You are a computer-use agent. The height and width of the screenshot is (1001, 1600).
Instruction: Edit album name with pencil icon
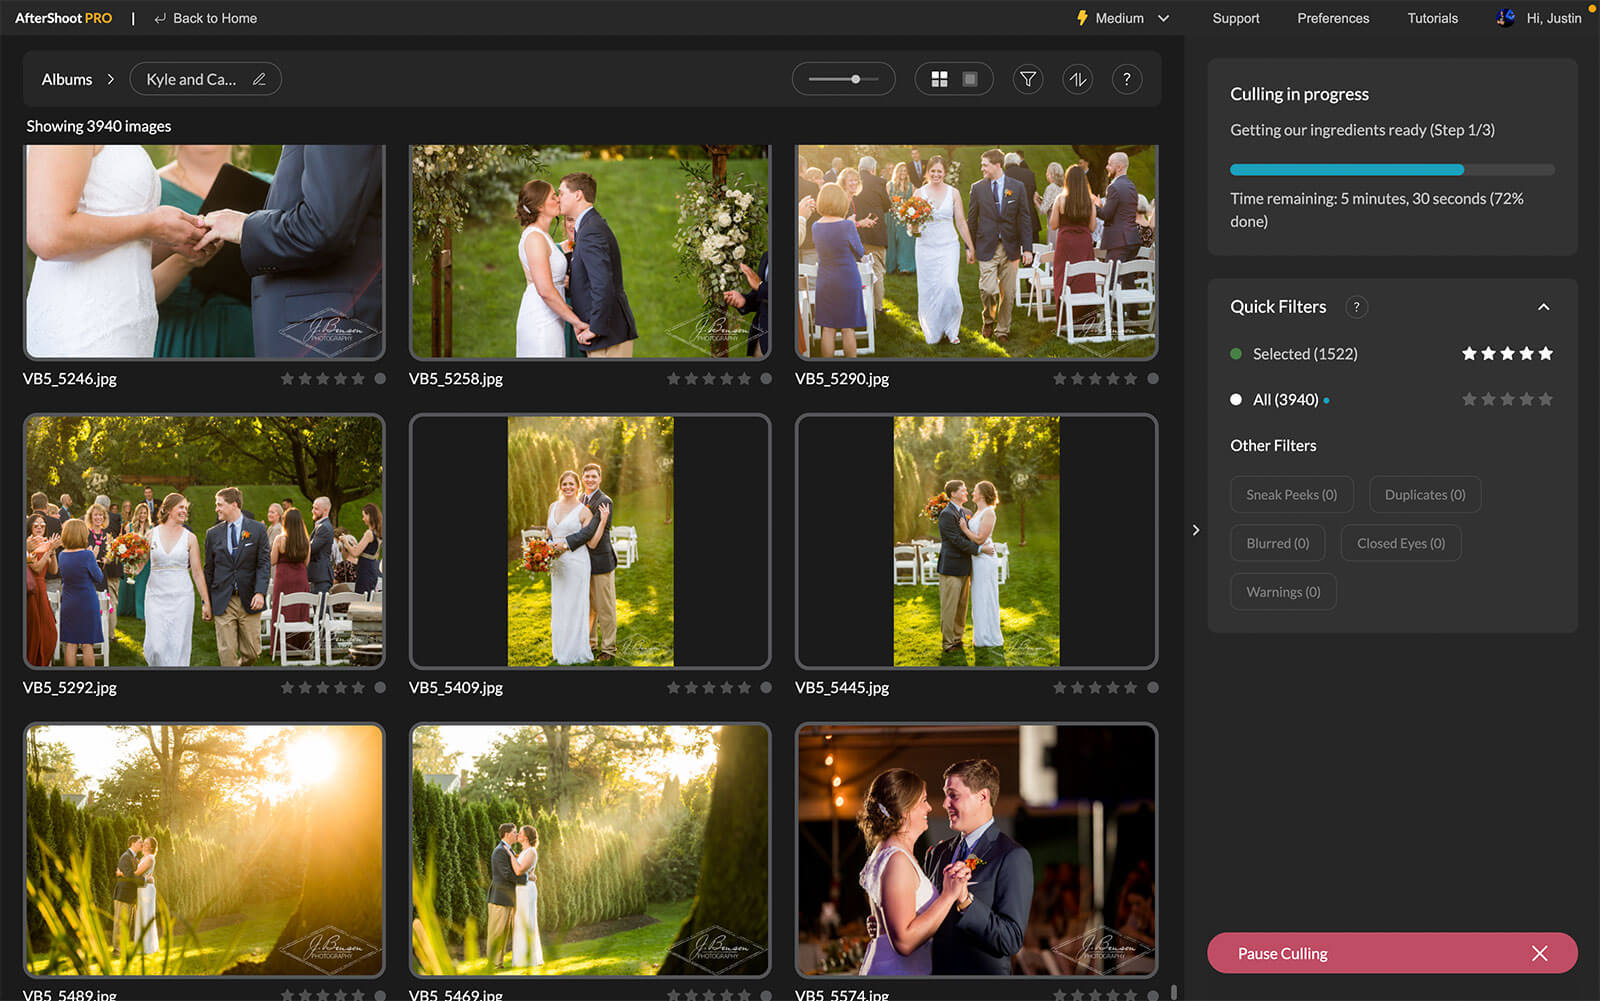[x=259, y=79]
